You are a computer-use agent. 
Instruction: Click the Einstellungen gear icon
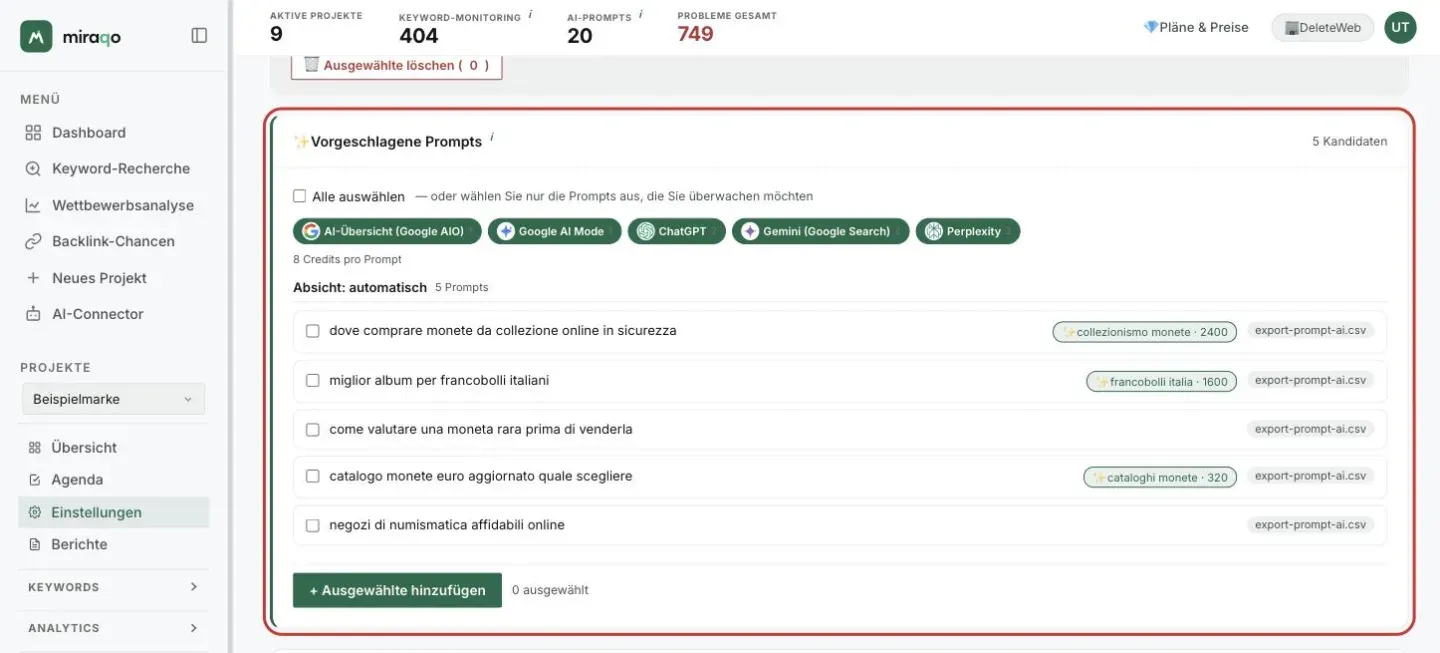point(35,512)
